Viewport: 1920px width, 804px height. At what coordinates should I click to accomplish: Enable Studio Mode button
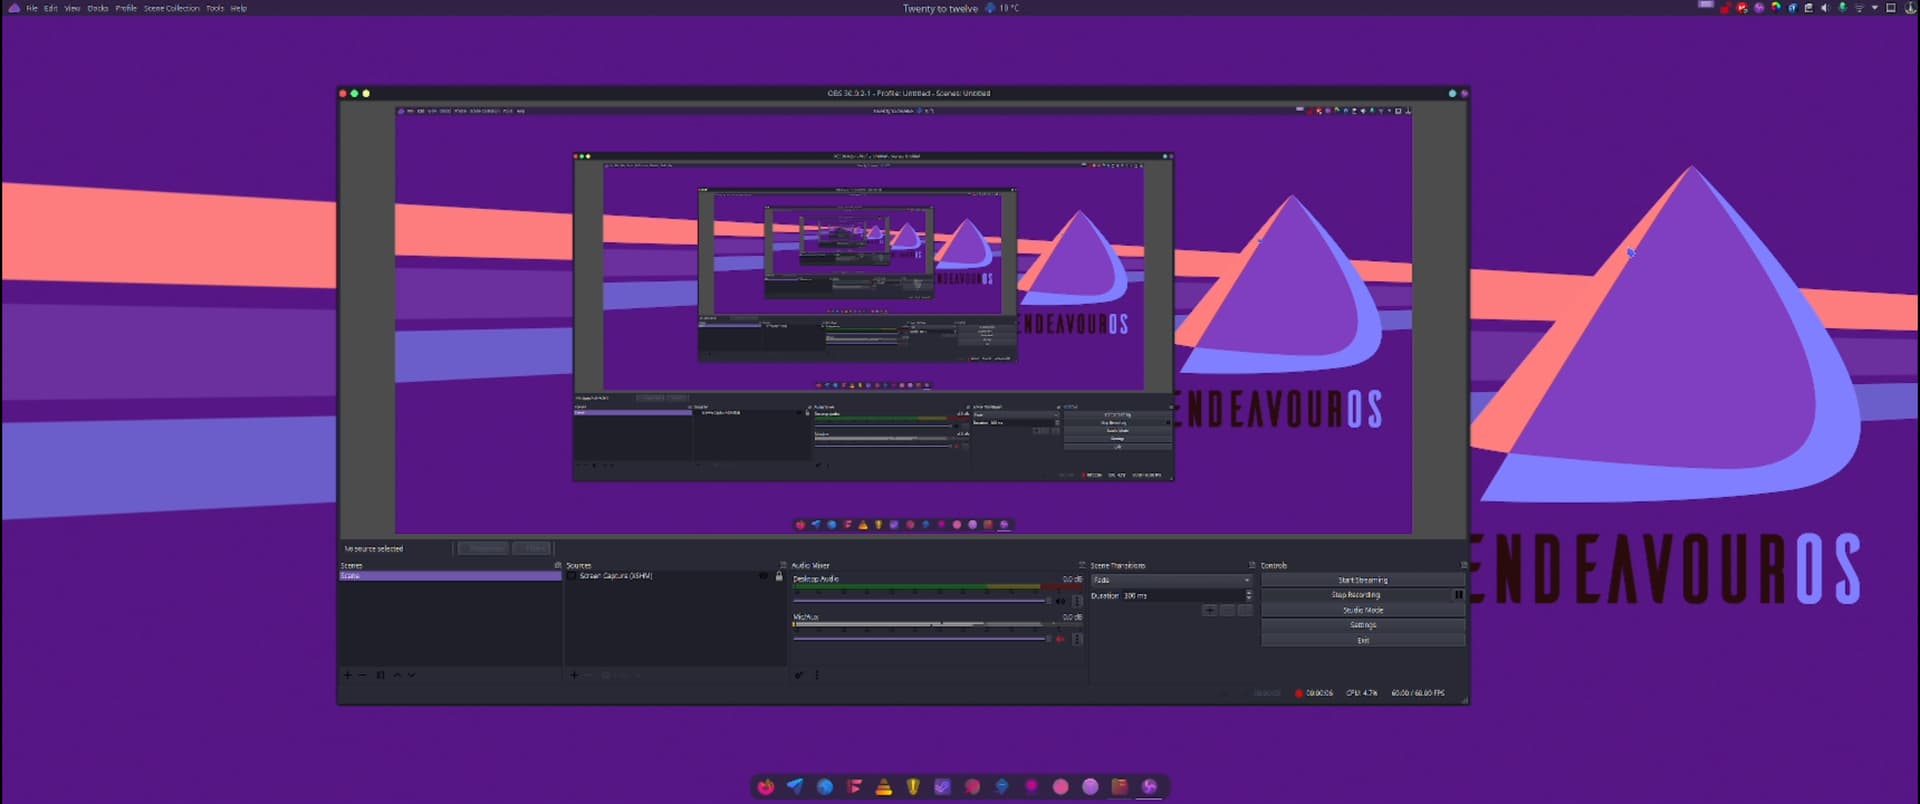(1363, 610)
